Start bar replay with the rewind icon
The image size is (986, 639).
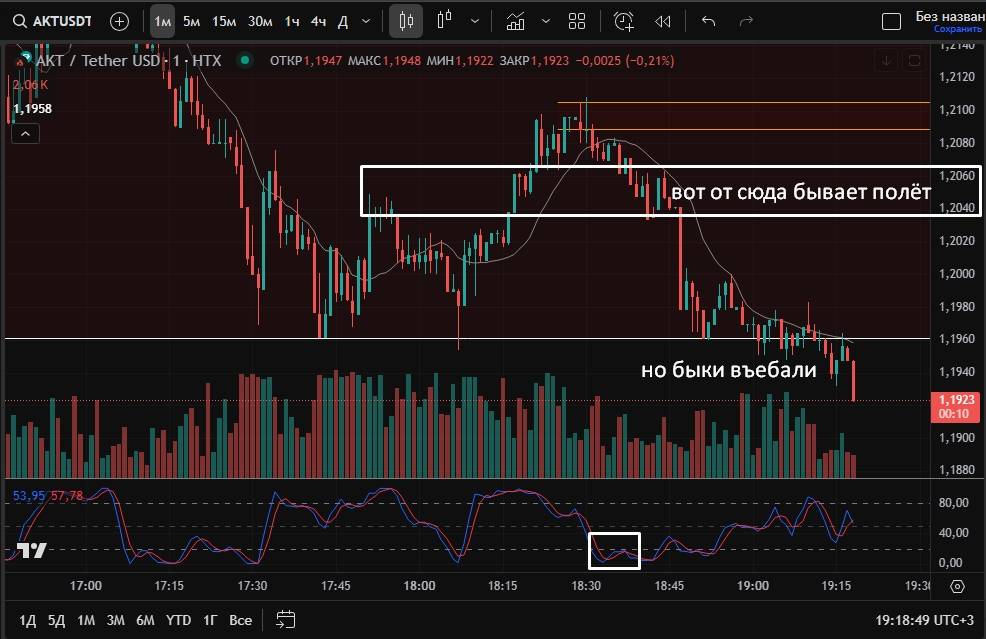coord(662,21)
